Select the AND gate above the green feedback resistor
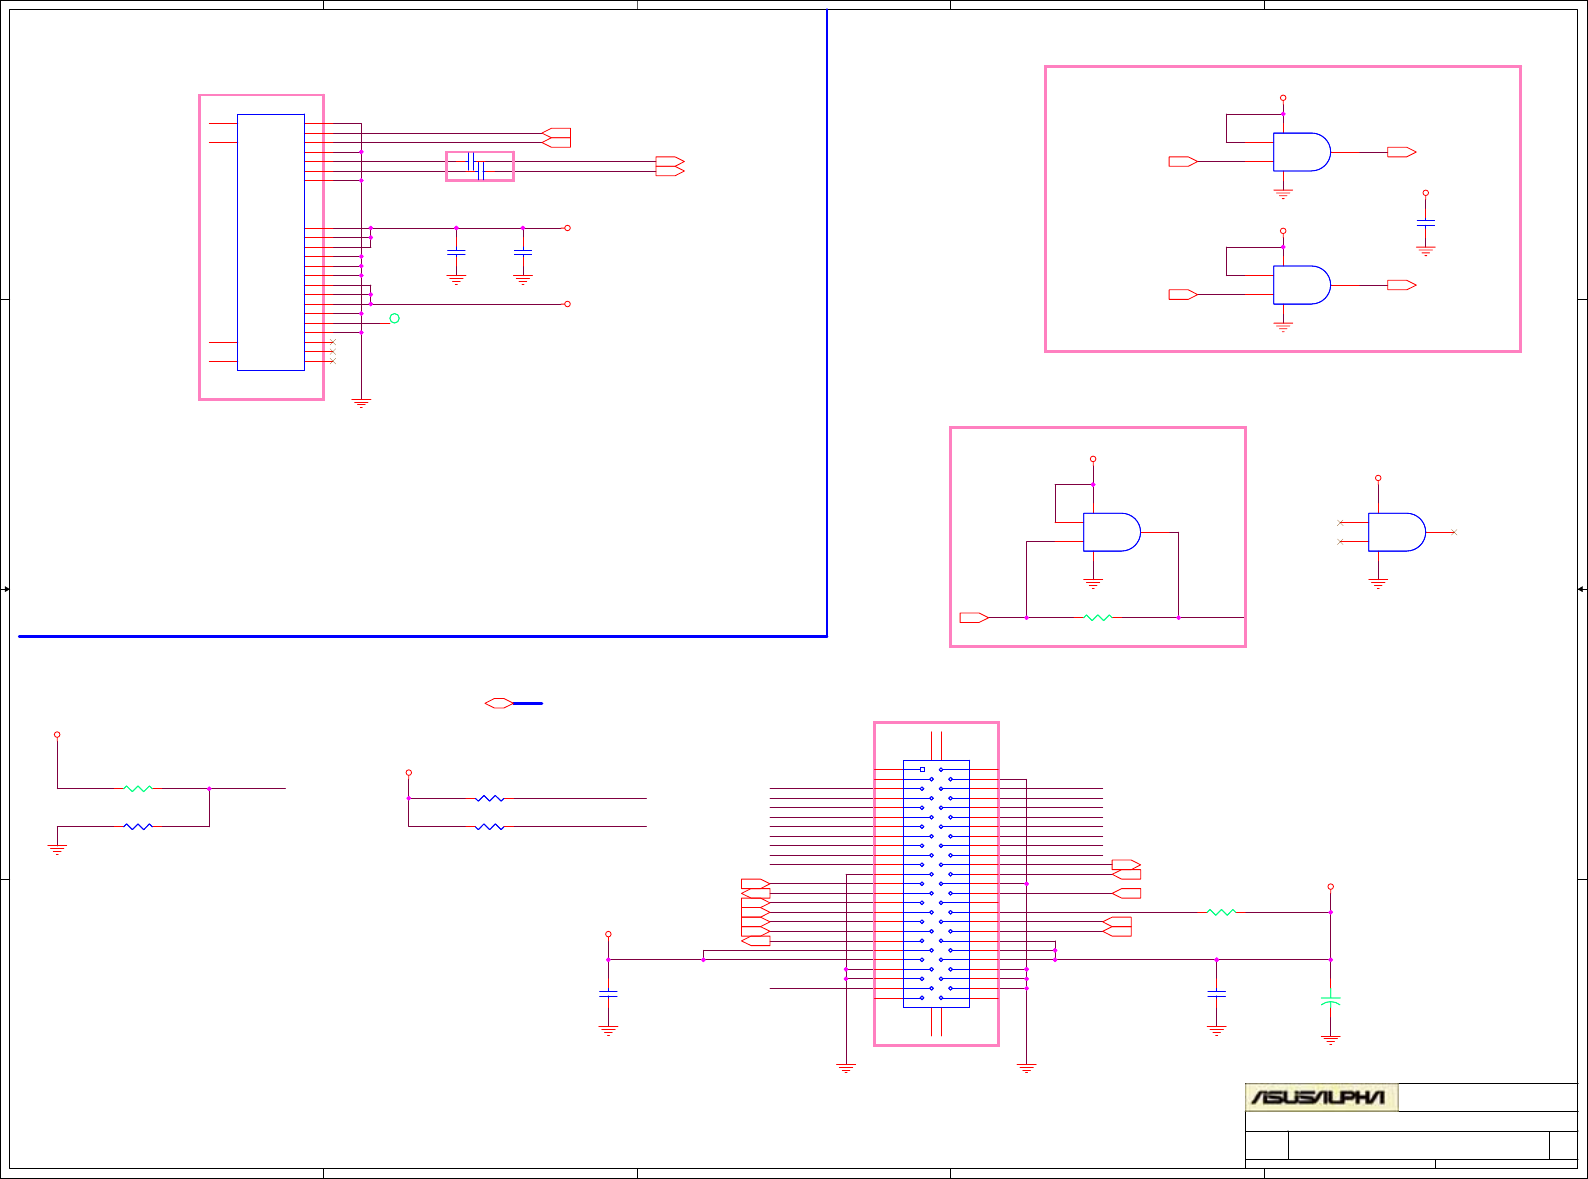 pyautogui.click(x=1112, y=532)
